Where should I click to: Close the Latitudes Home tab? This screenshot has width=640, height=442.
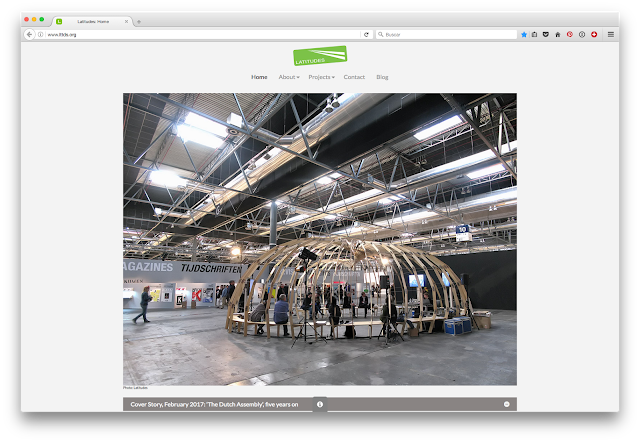click(127, 22)
